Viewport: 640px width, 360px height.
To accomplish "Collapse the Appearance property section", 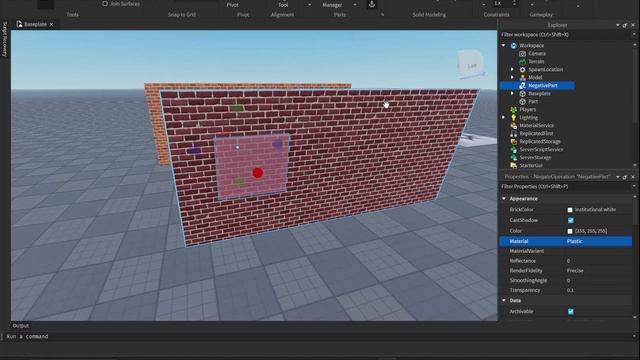I will (504, 199).
